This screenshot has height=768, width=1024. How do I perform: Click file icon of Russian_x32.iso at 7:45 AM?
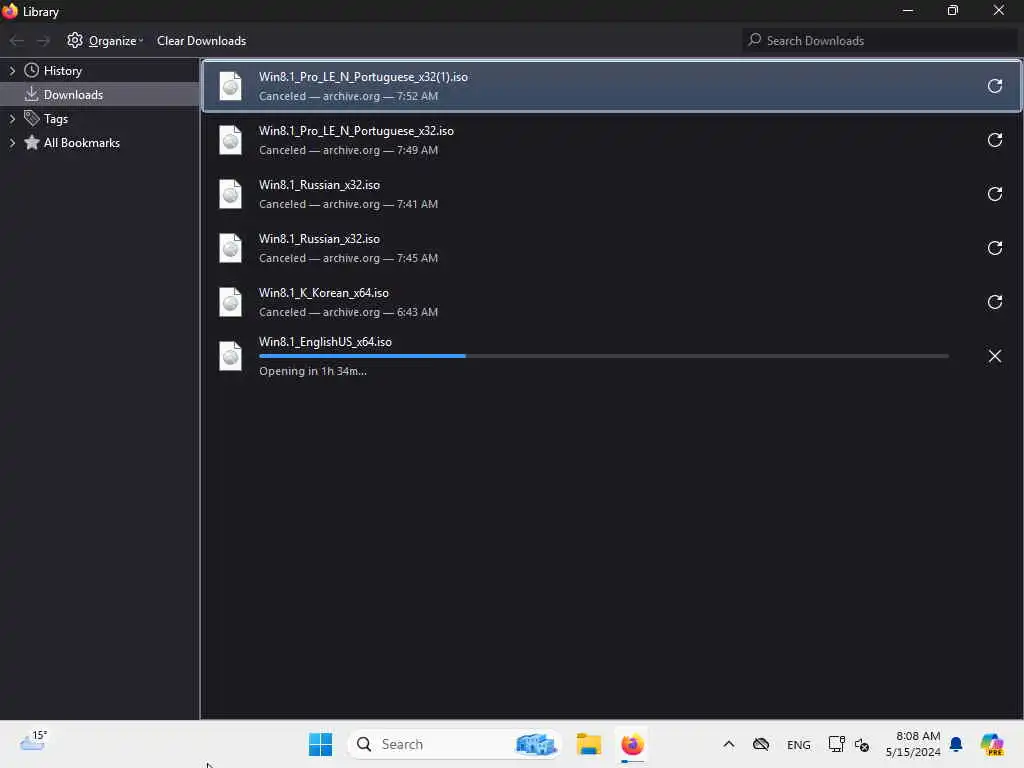230,248
